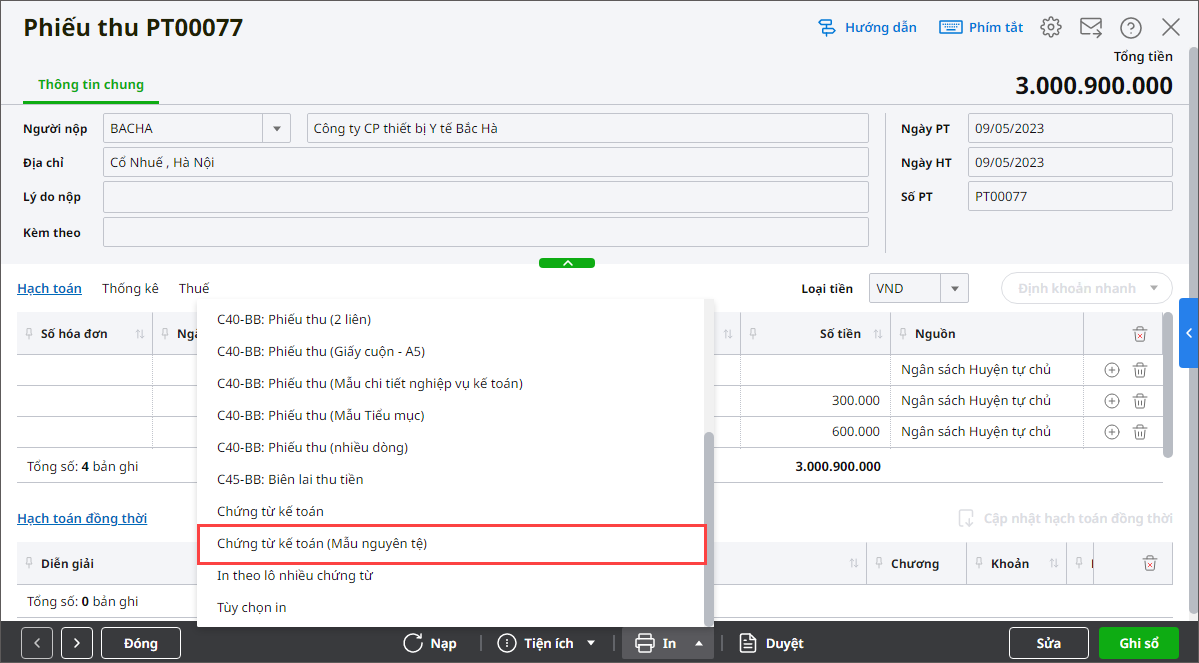Click the 600.000 amount cell

coord(815,432)
